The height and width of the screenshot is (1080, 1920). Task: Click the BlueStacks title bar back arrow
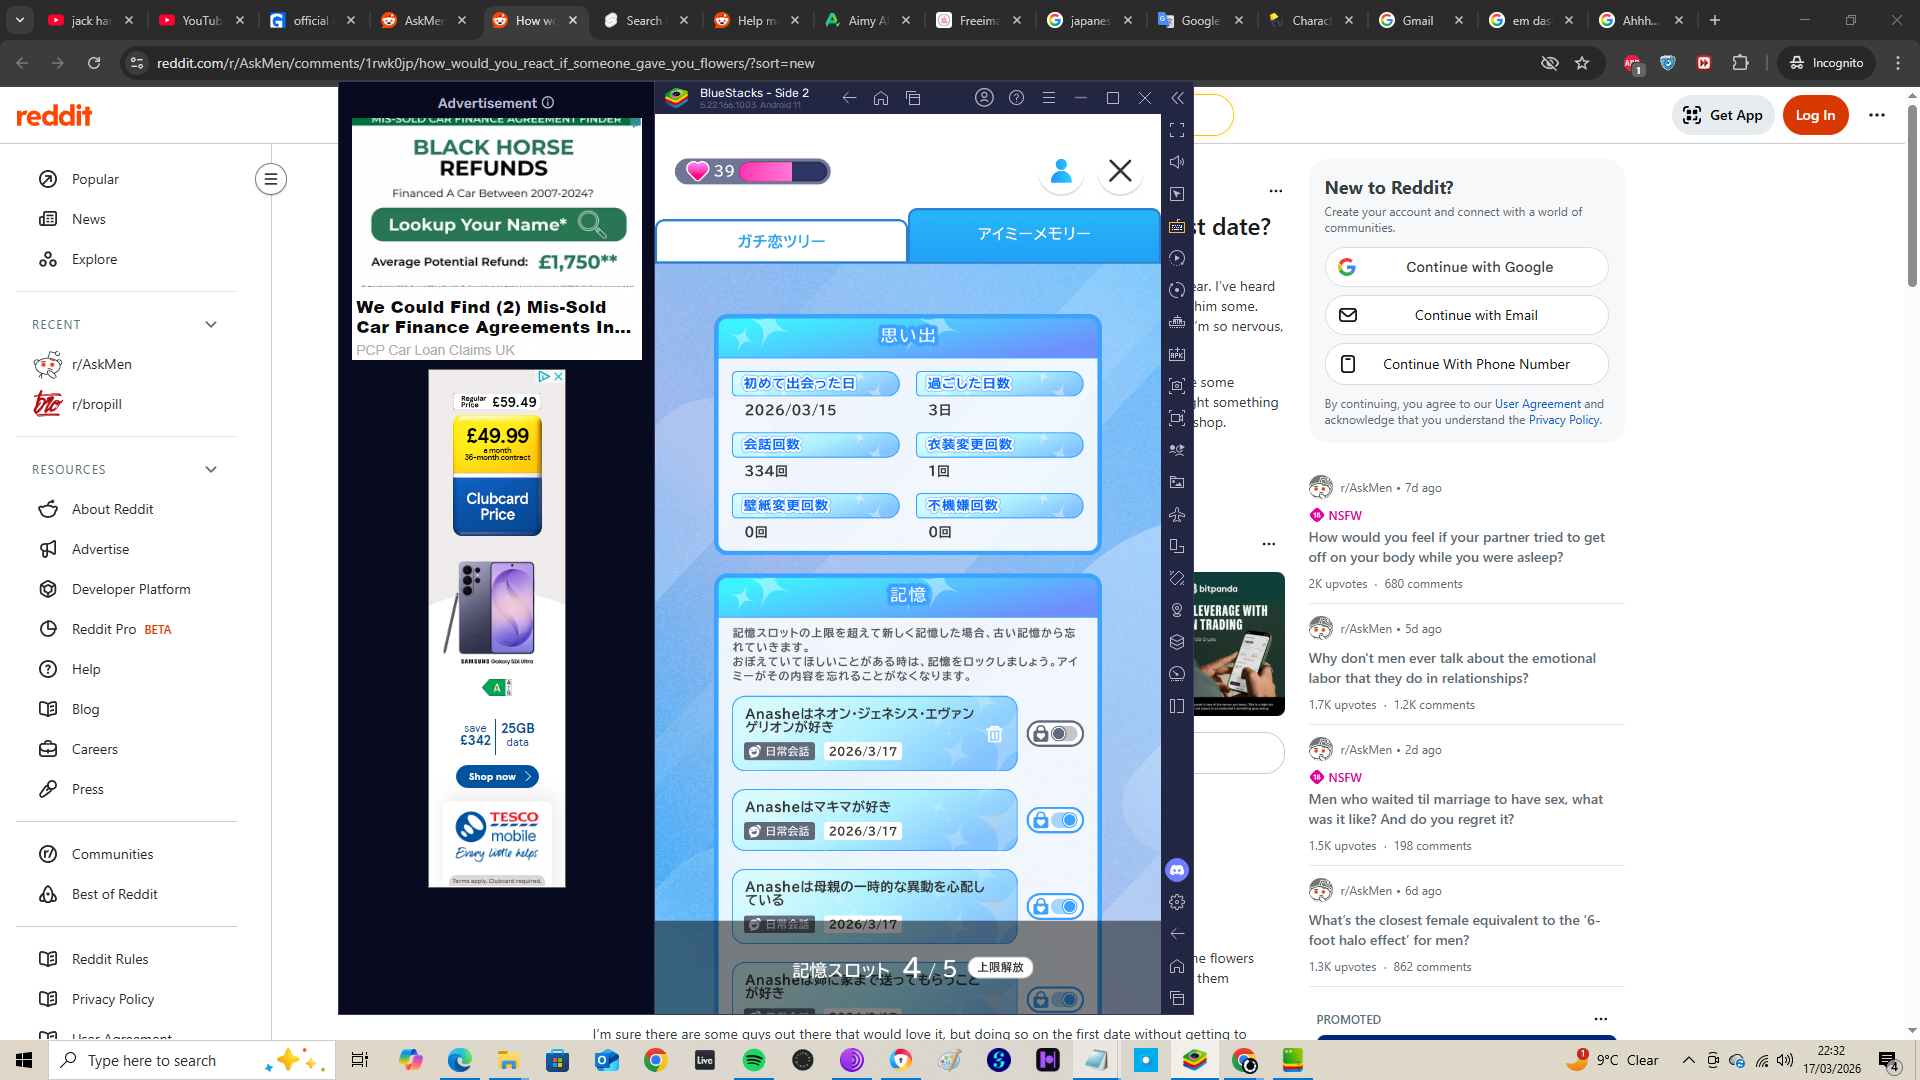849,98
